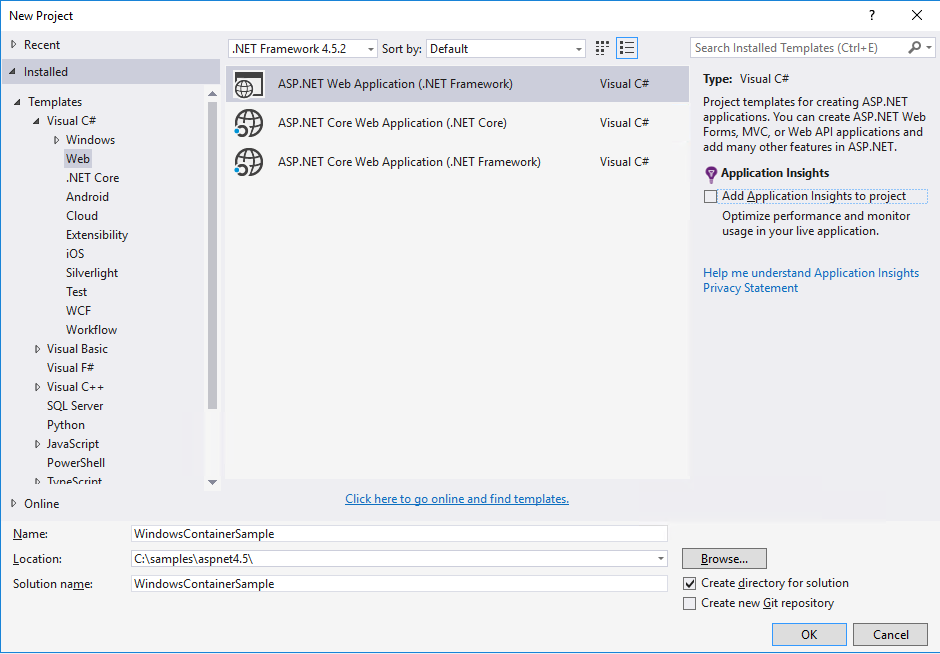Expand the Recent section
Screen dimensions: 940x654
coord(13,44)
